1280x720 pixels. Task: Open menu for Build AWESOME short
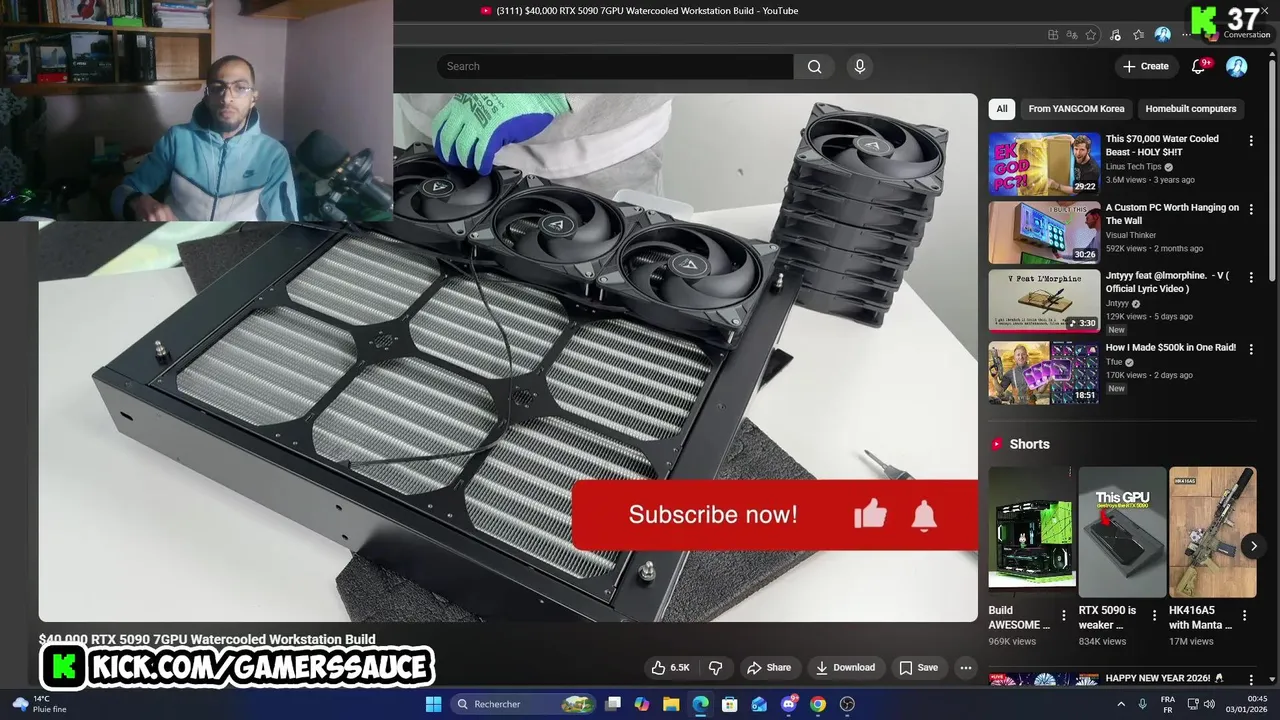1064,616
